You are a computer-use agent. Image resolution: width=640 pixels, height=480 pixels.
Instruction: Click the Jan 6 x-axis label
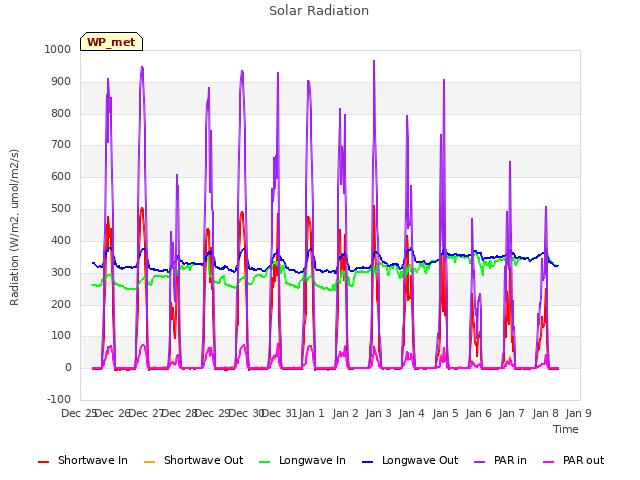[x=478, y=413]
